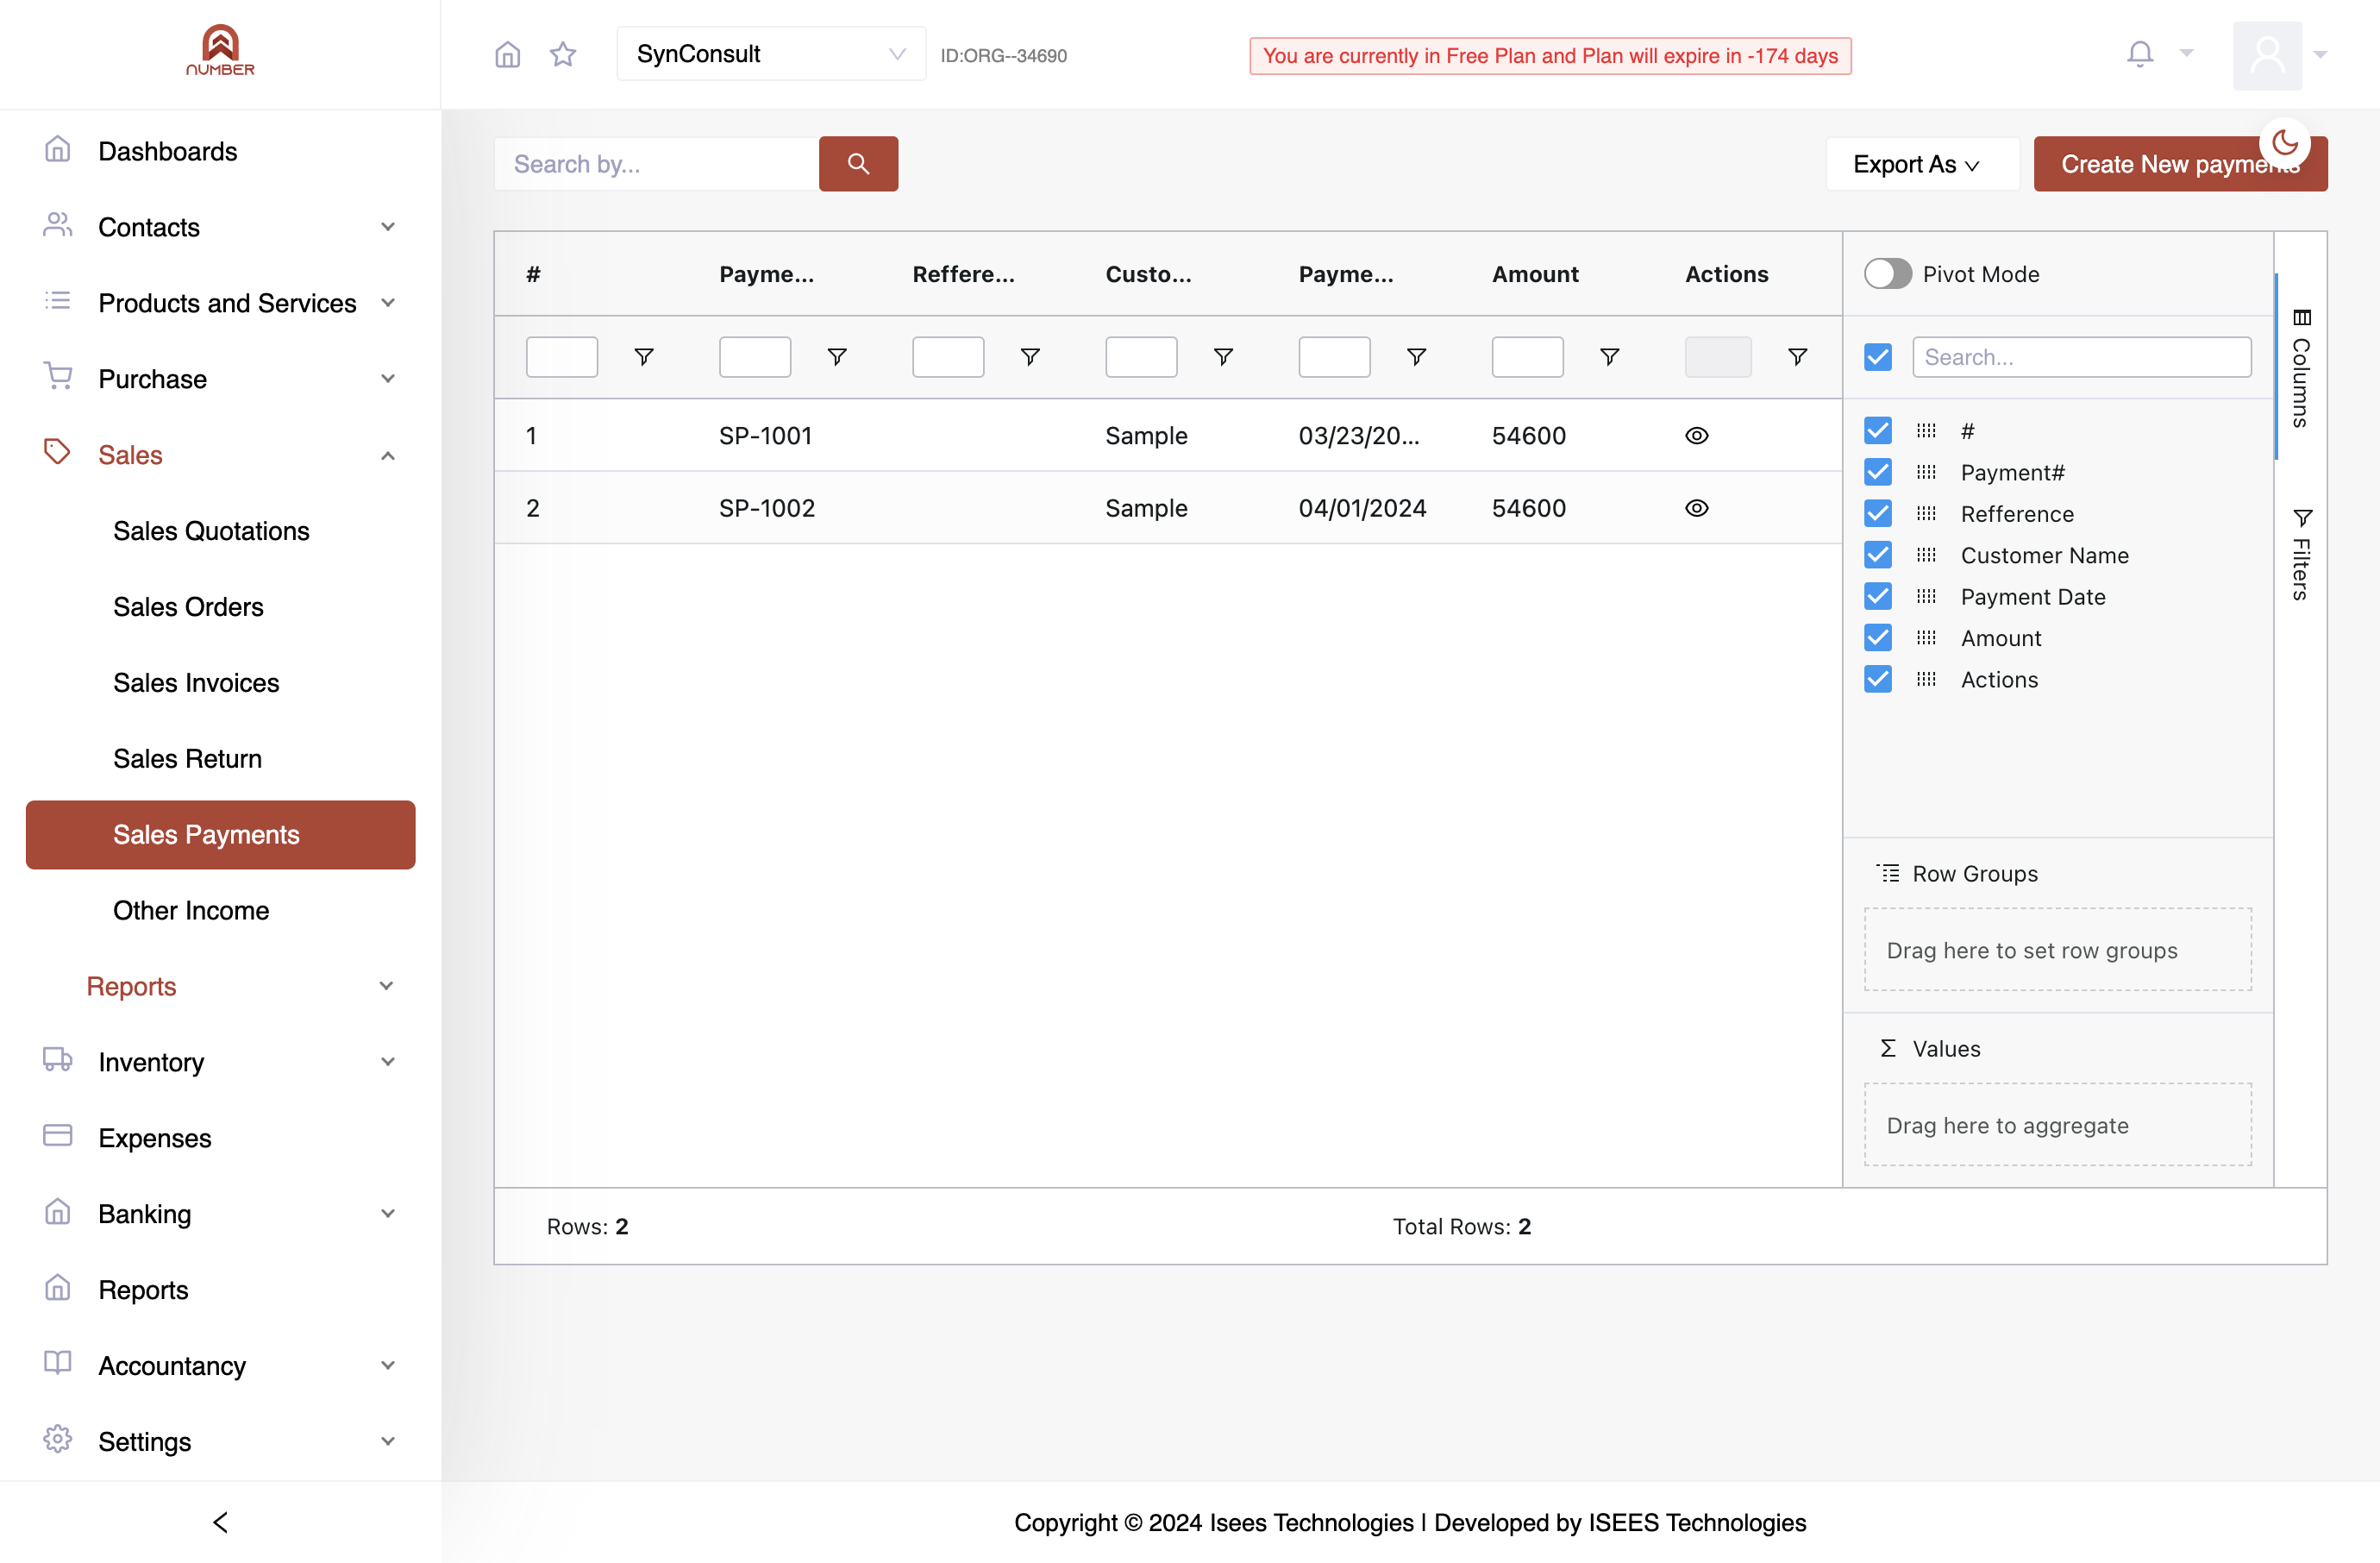
Task: Open the notifications bell
Action: tap(2140, 54)
